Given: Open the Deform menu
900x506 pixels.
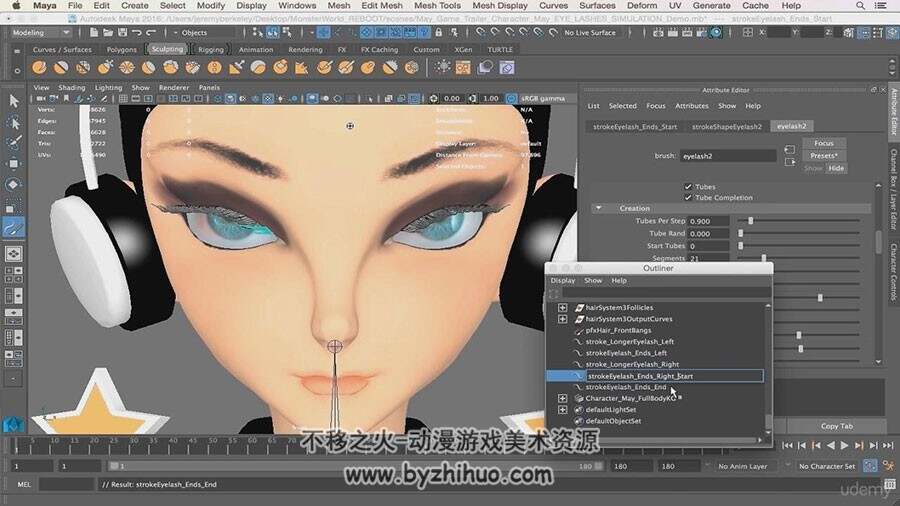Looking at the screenshot, I should click(642, 5).
